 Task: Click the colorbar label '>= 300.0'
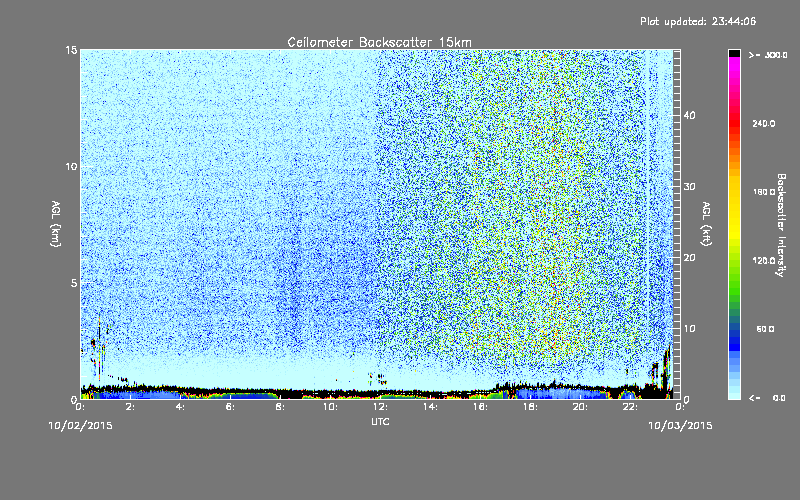click(768, 55)
